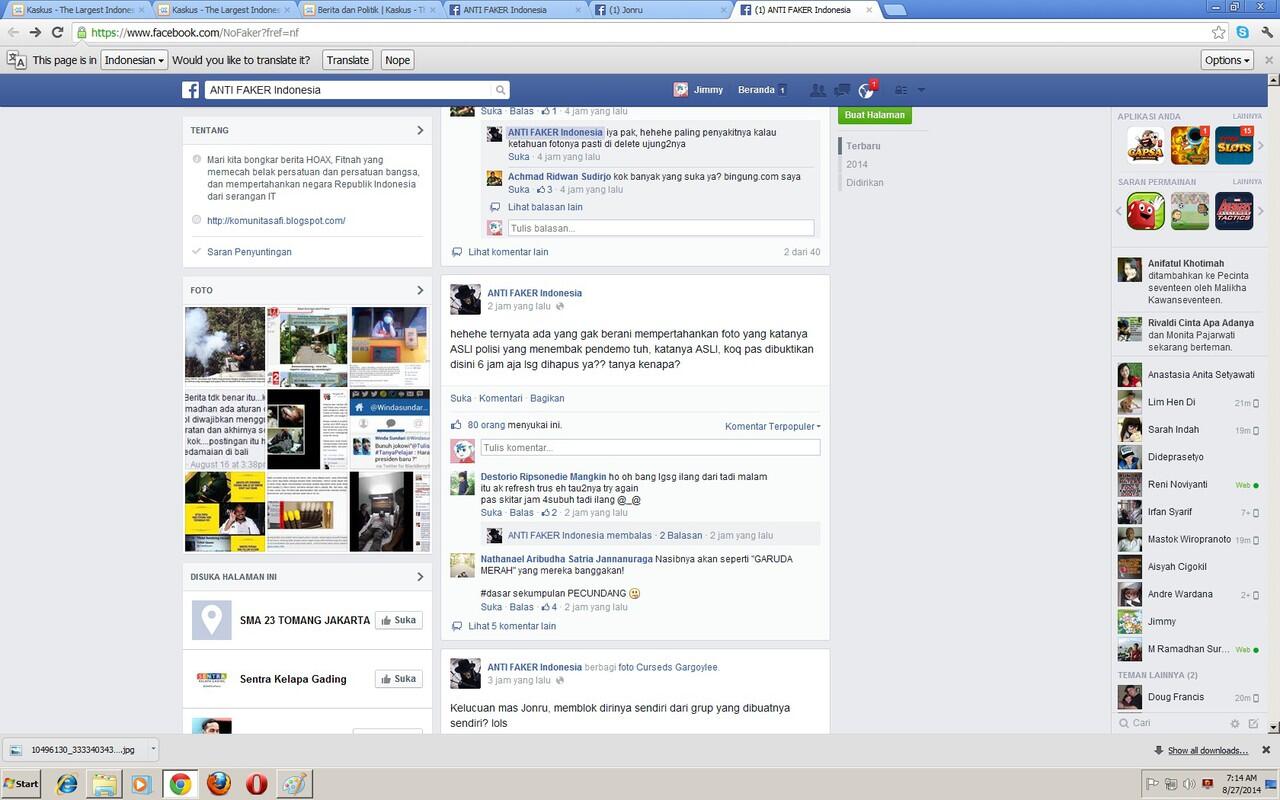The width and height of the screenshot is (1280, 800).
Task: Open the Facebook messages icon
Action: [840, 90]
